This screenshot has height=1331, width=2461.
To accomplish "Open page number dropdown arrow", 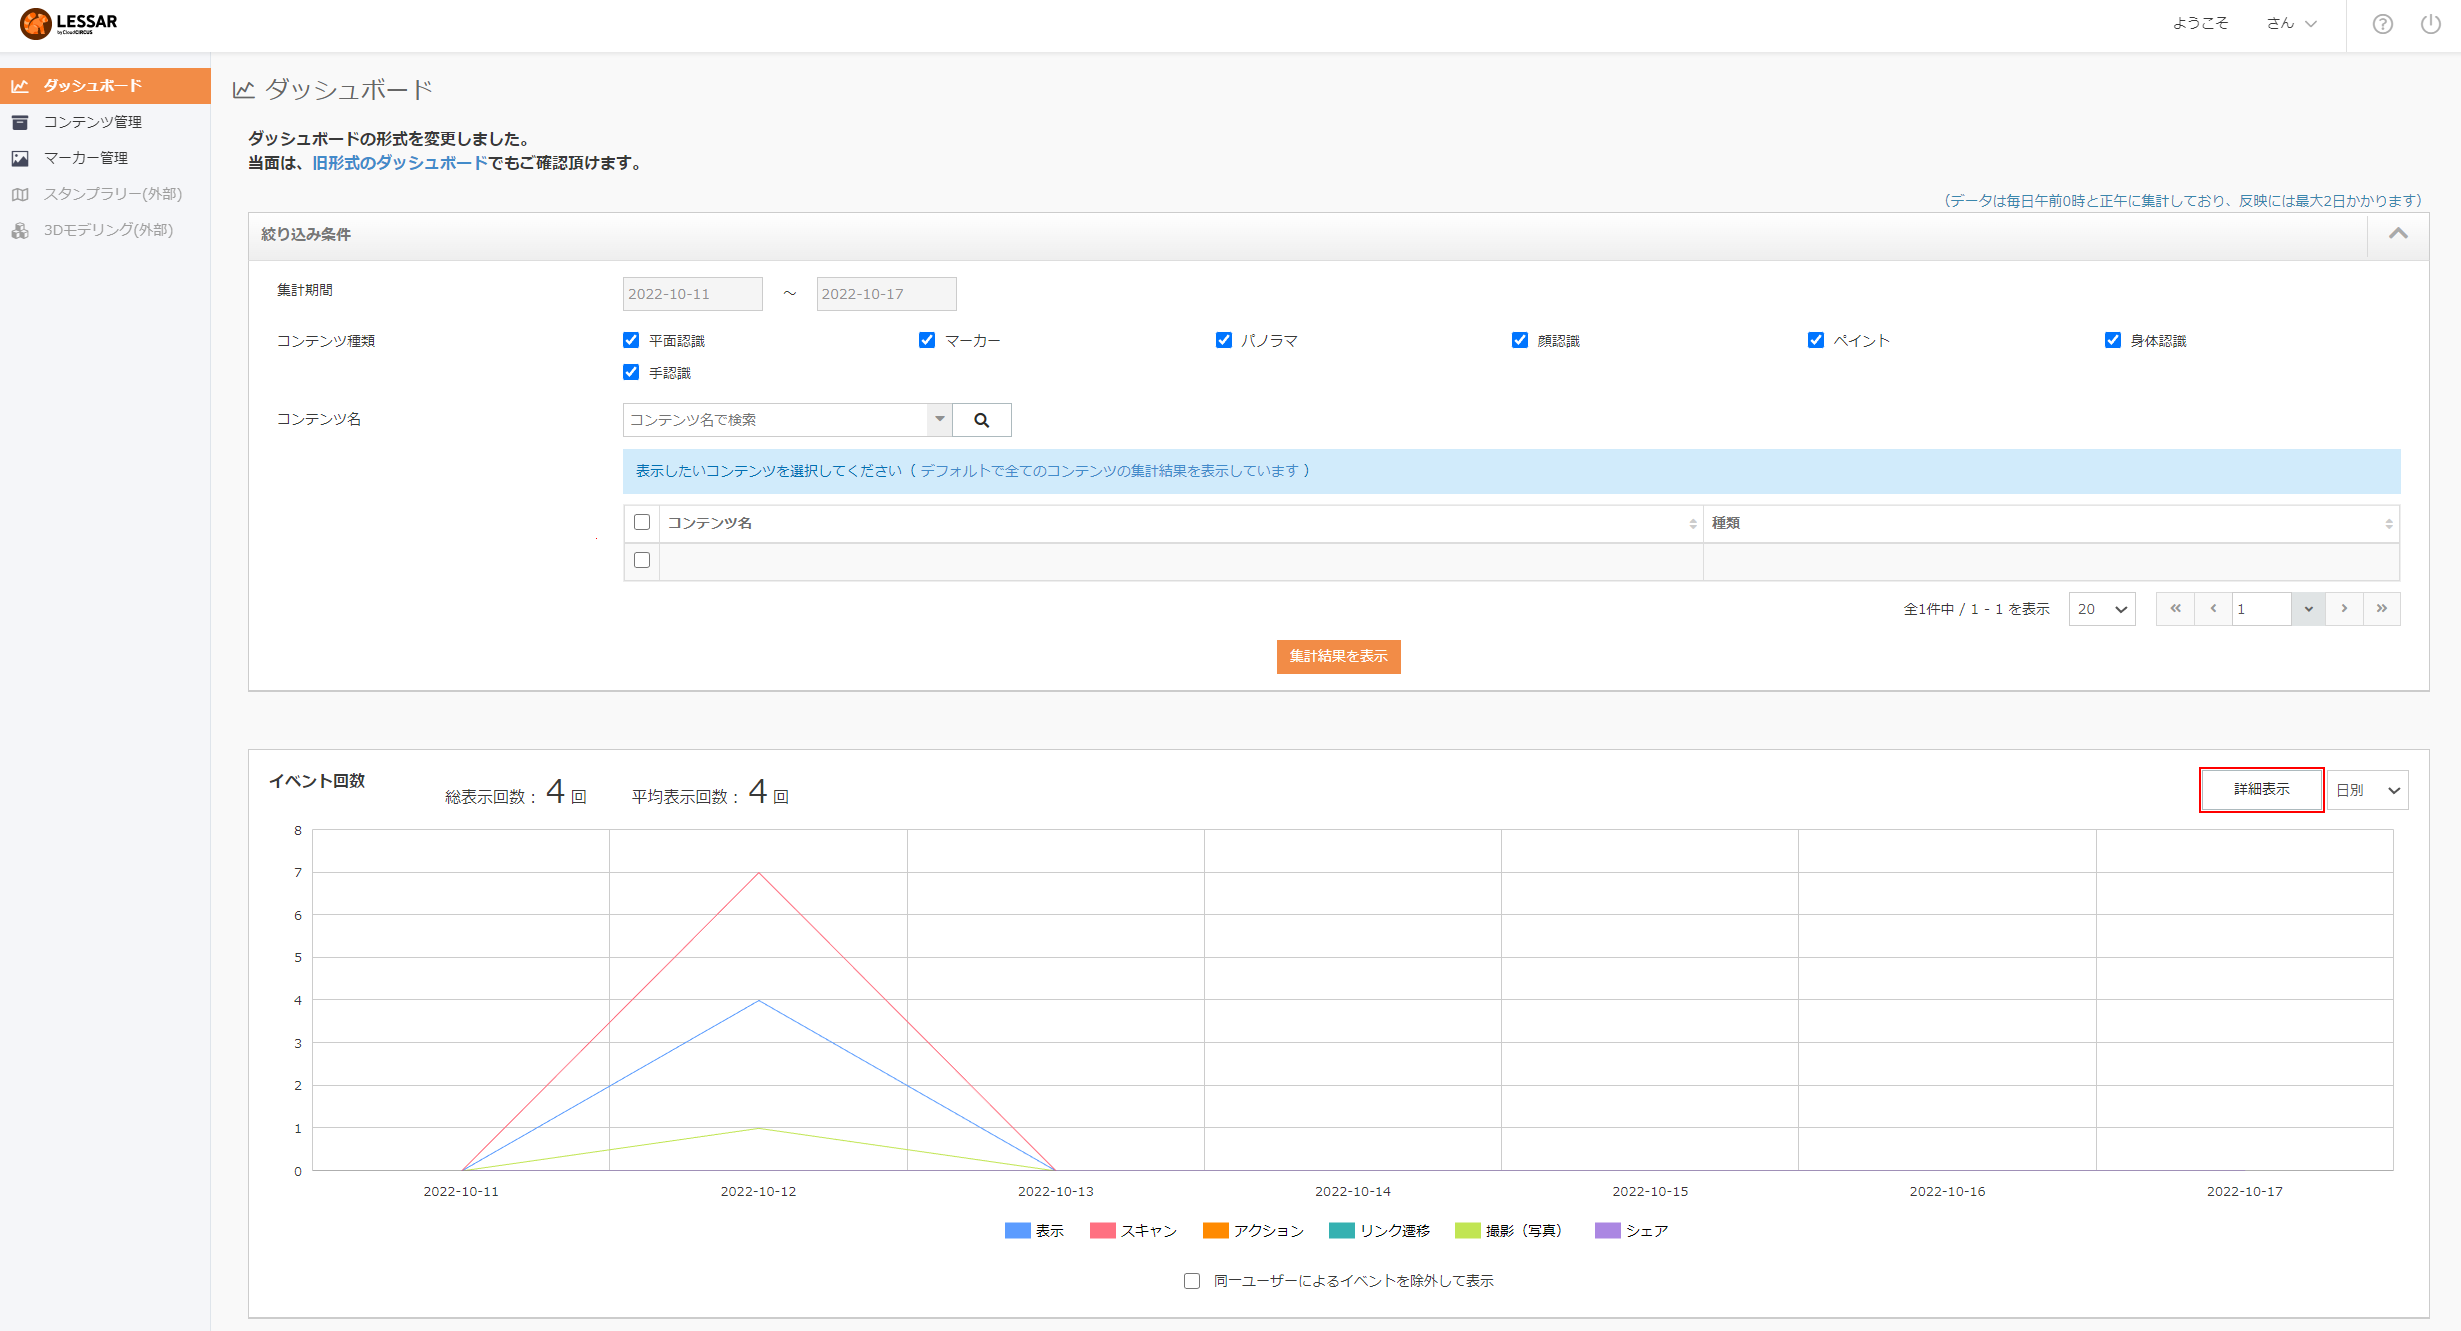I will click(2308, 609).
